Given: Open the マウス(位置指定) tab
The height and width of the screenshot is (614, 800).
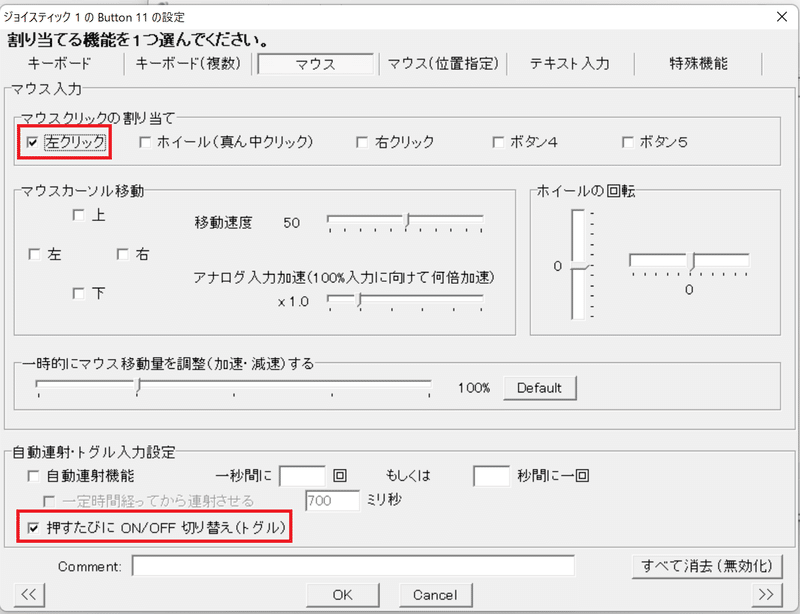Looking at the screenshot, I should [442, 64].
